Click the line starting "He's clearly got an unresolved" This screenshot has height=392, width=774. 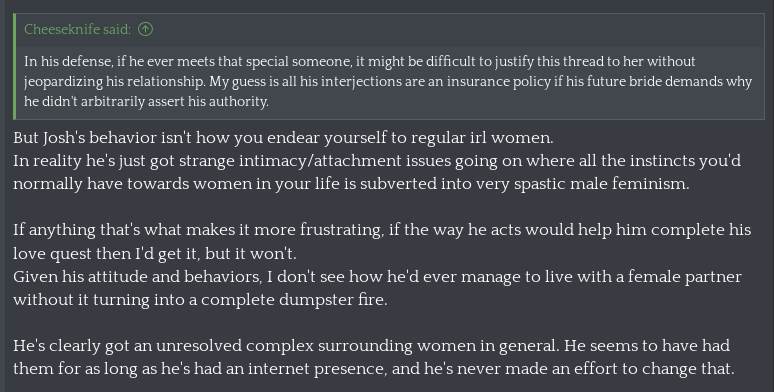click(371, 346)
